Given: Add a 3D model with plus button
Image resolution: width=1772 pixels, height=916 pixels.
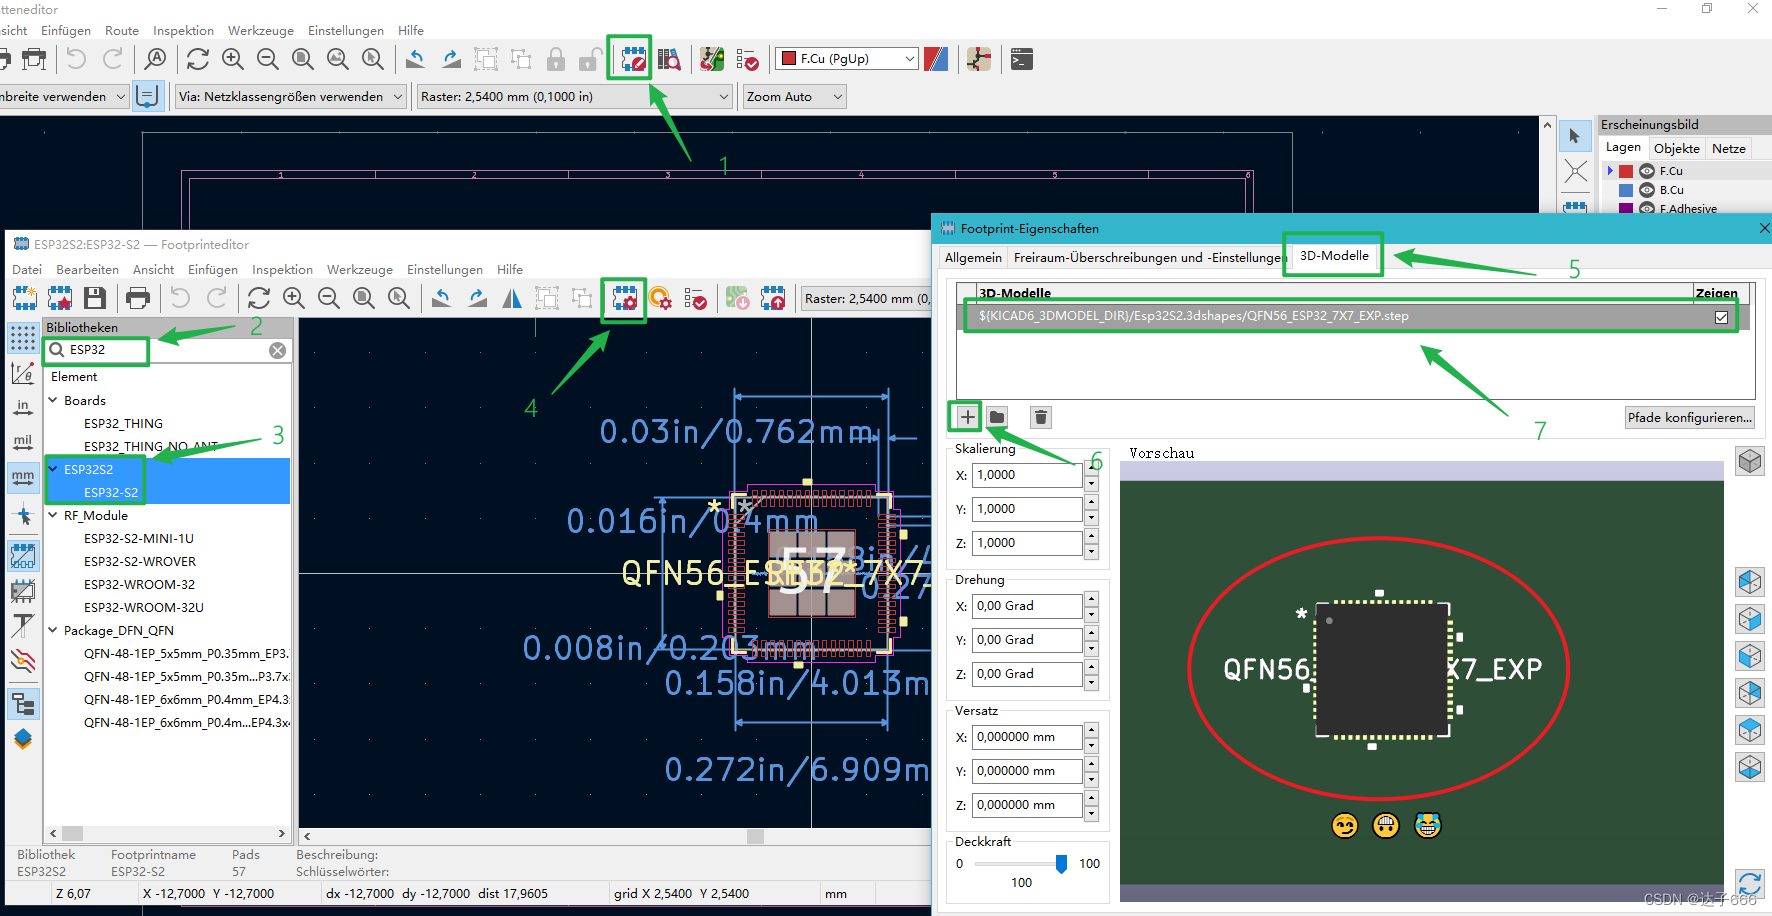Looking at the screenshot, I should [966, 417].
